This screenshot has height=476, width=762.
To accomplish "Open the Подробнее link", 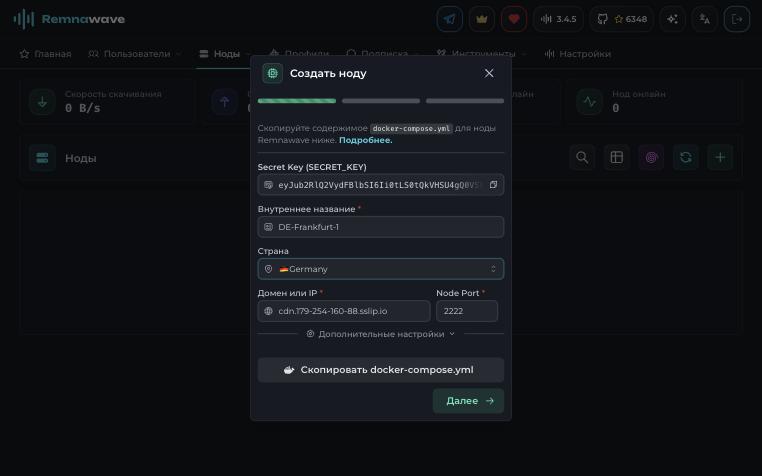I will point(365,141).
